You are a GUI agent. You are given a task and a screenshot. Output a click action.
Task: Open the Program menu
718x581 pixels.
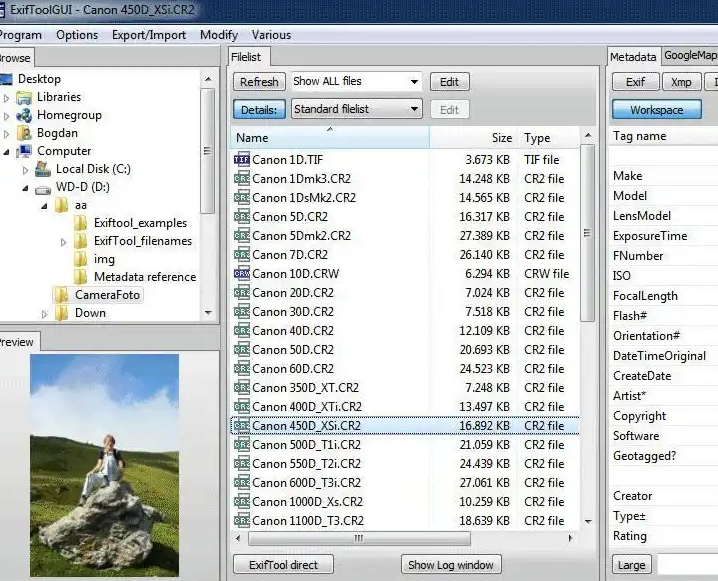[20, 35]
